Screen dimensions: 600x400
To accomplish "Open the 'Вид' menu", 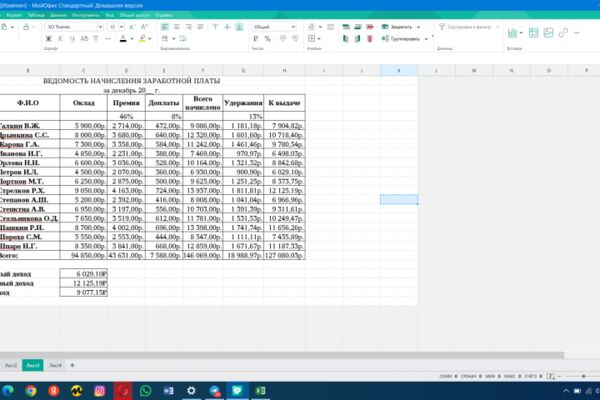I will 109,15.
